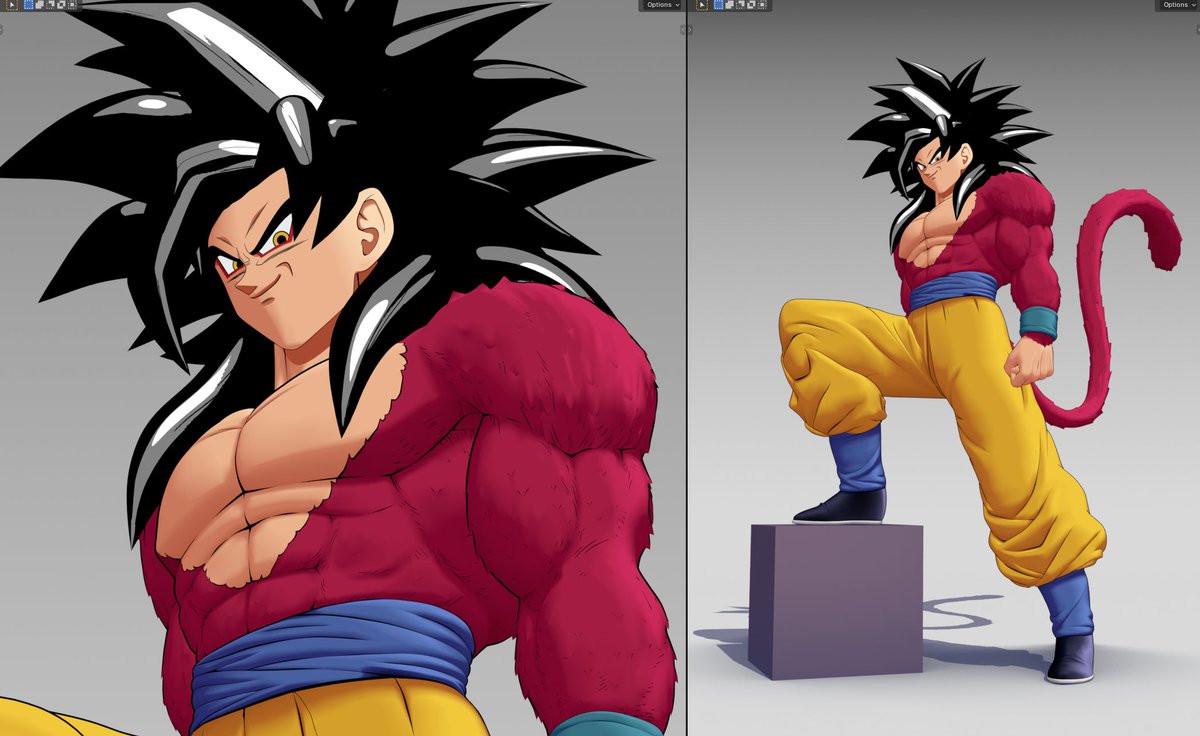Viewport: 1200px width, 736px height.
Task: Open the left viewport Options dropdown
Action: tap(661, 5)
